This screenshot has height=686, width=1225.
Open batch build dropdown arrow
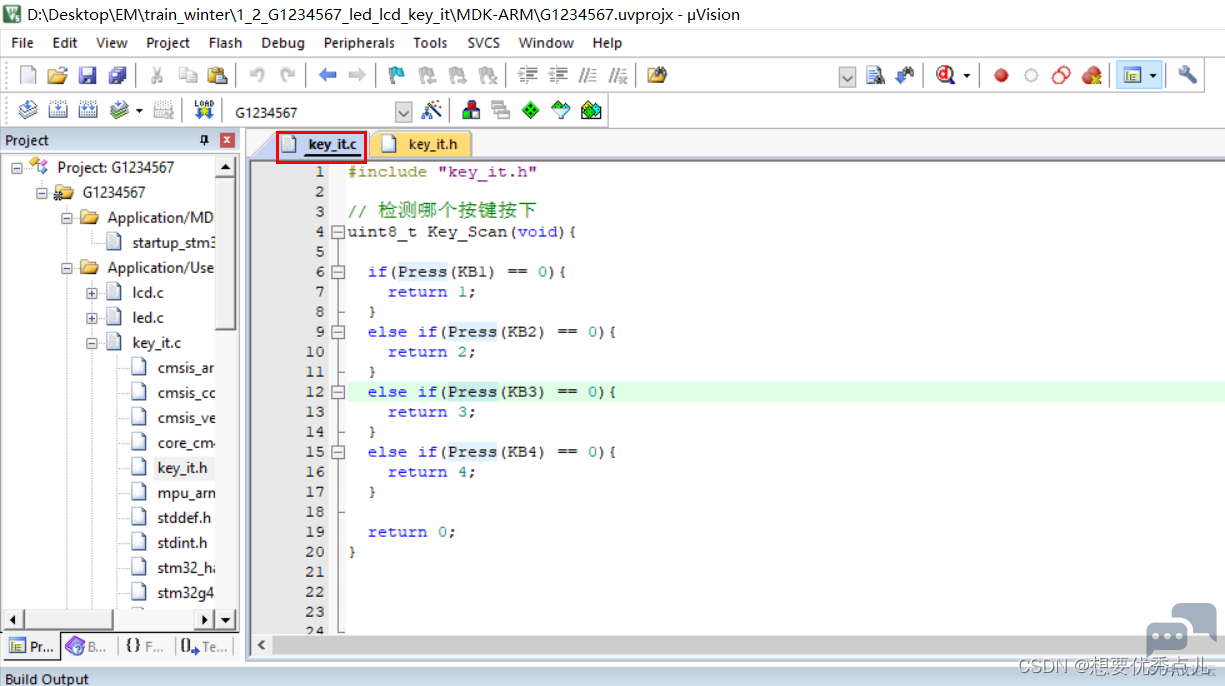(139, 110)
